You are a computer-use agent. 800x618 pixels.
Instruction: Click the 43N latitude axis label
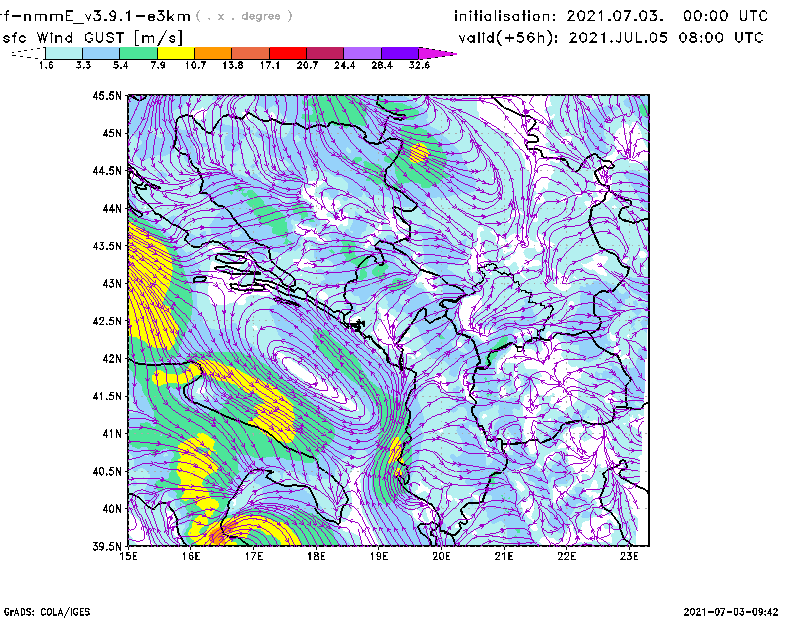(x=112, y=283)
